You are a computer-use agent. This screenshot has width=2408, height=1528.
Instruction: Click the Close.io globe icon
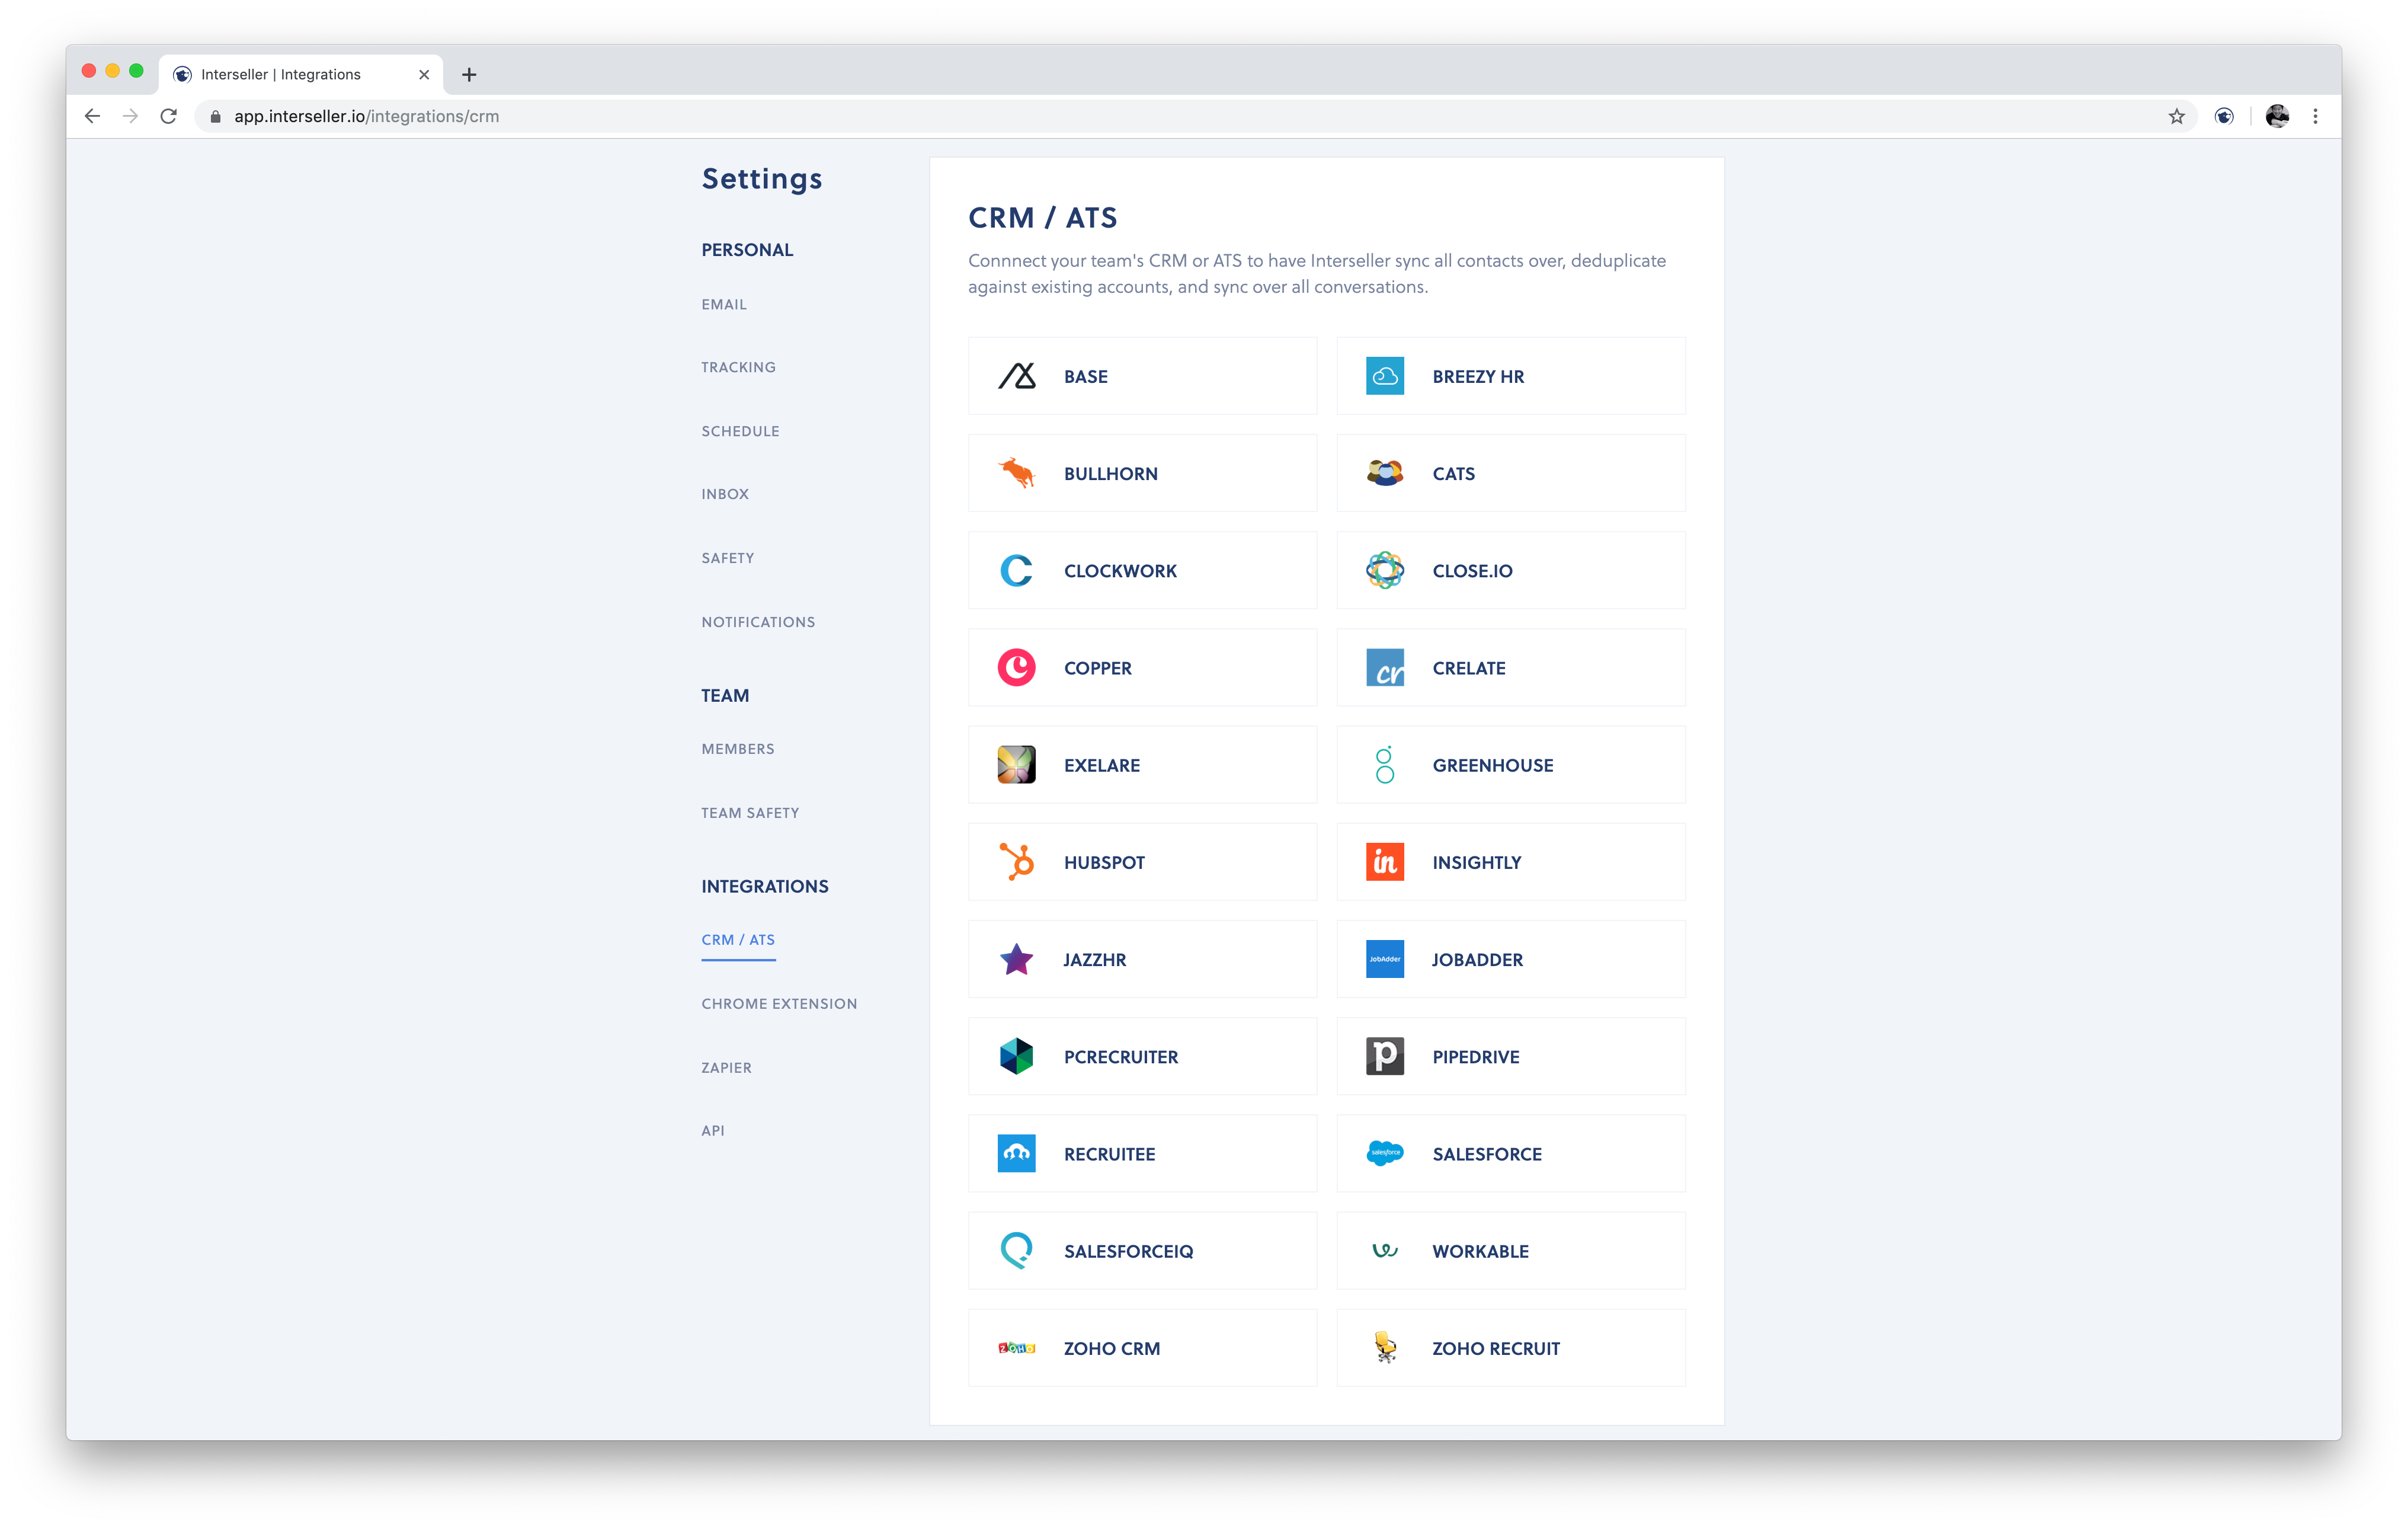point(1384,570)
